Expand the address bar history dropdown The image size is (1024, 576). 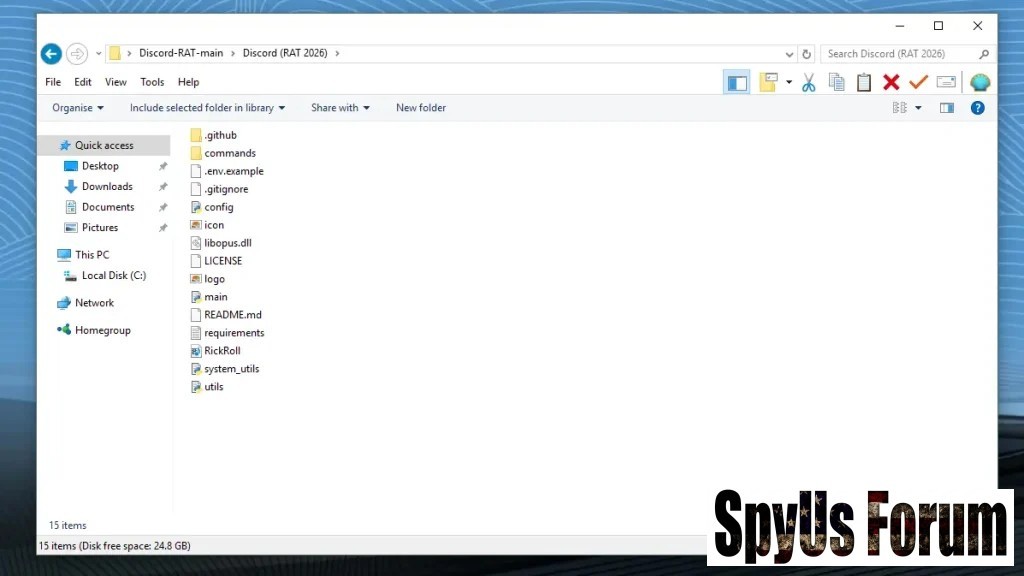[x=790, y=54]
